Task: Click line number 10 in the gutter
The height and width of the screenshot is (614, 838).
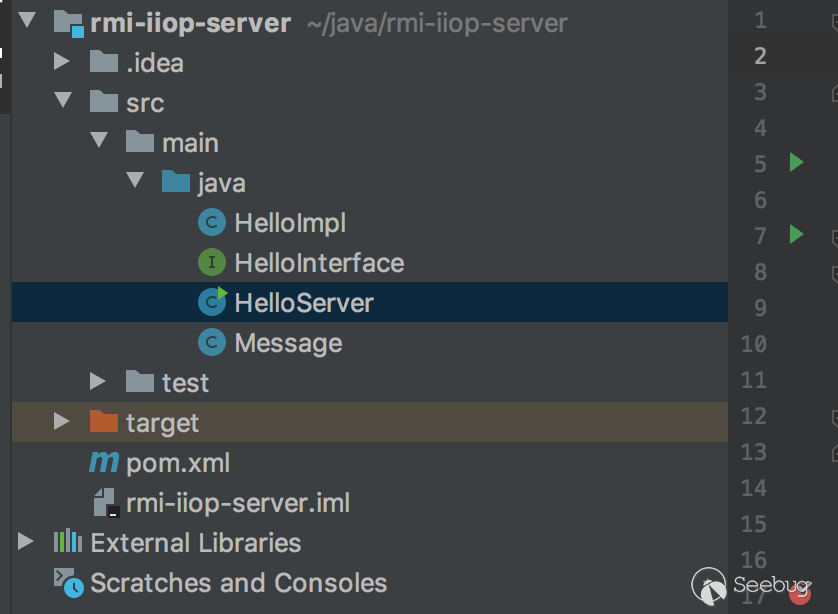Action: pos(753,344)
